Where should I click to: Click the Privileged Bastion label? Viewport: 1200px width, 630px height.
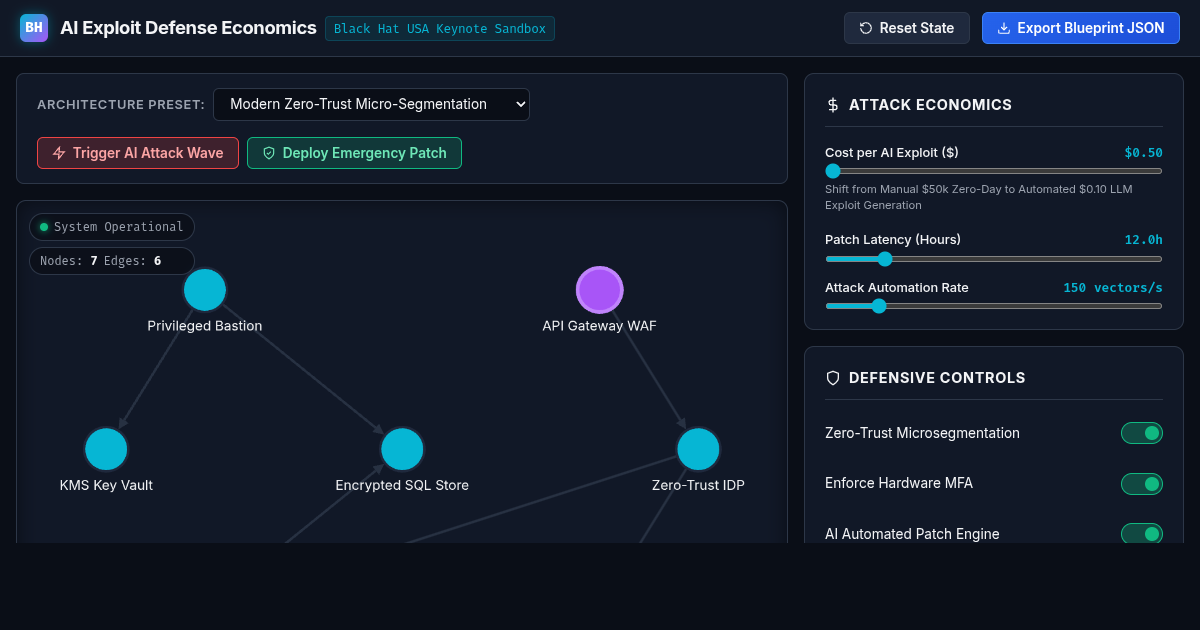205,326
